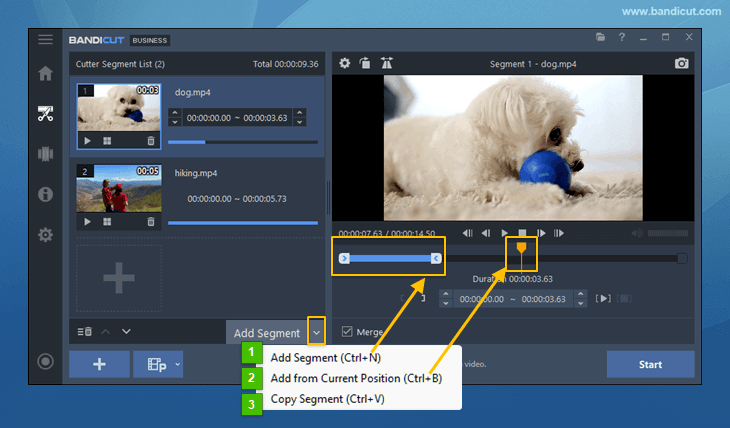
Task: Play the dog.mp4 segment
Action: pyautogui.click(x=87, y=141)
